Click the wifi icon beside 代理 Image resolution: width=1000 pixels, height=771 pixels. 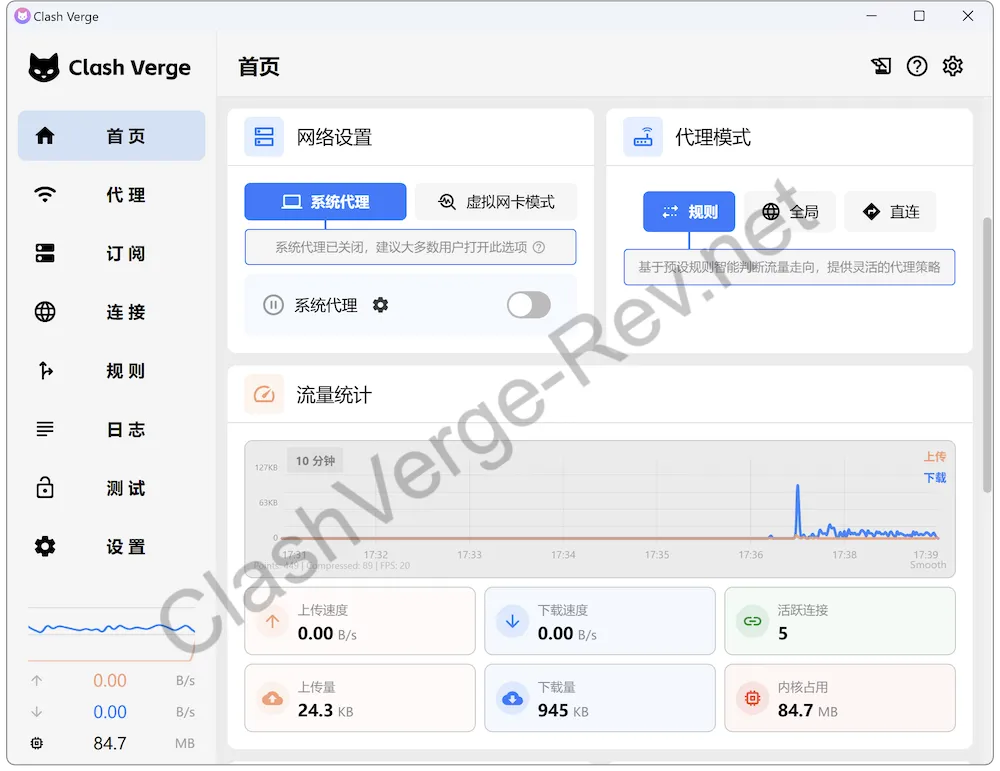[x=45, y=195]
